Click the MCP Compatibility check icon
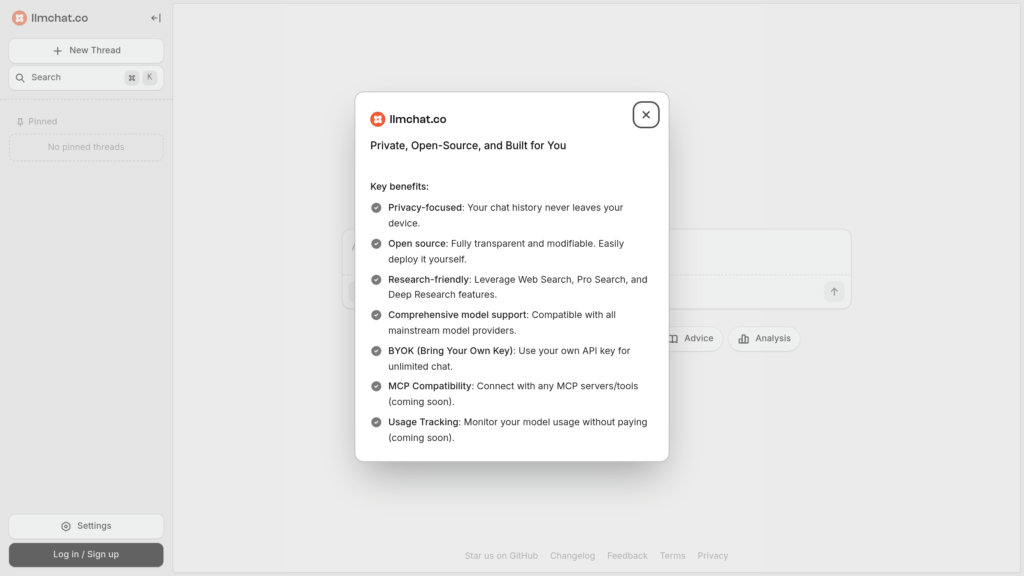The width and height of the screenshot is (1024, 576). (x=376, y=386)
